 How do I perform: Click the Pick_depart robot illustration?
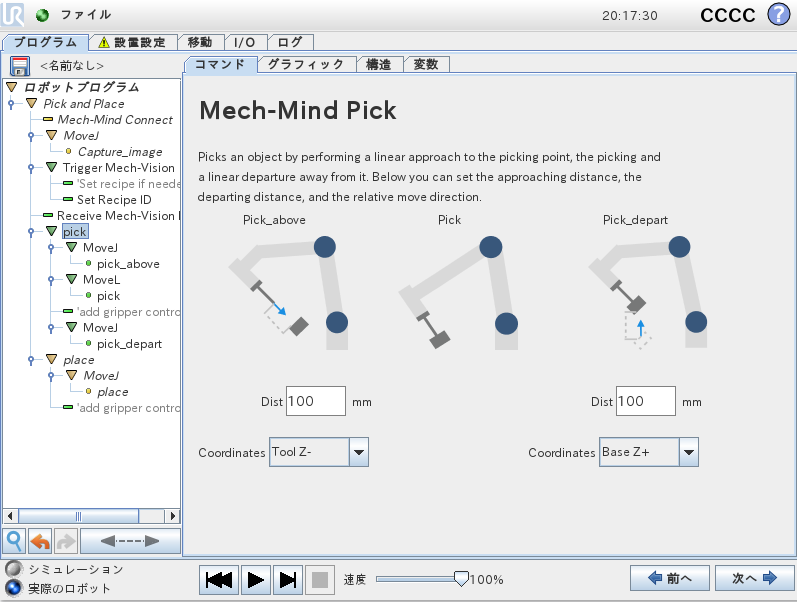[x=648, y=292]
